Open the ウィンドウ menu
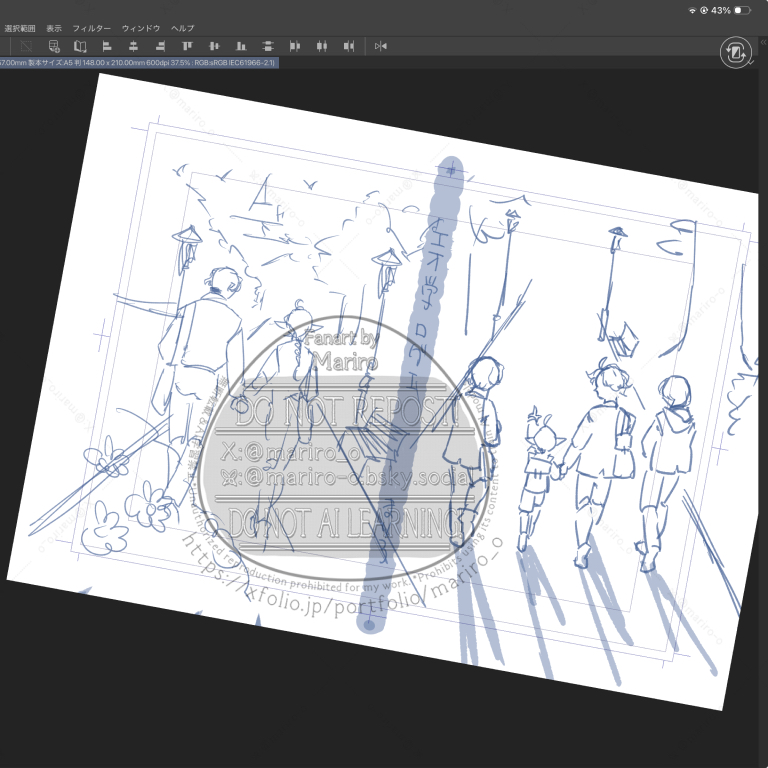Viewport: 768px width, 768px height. tap(141, 28)
